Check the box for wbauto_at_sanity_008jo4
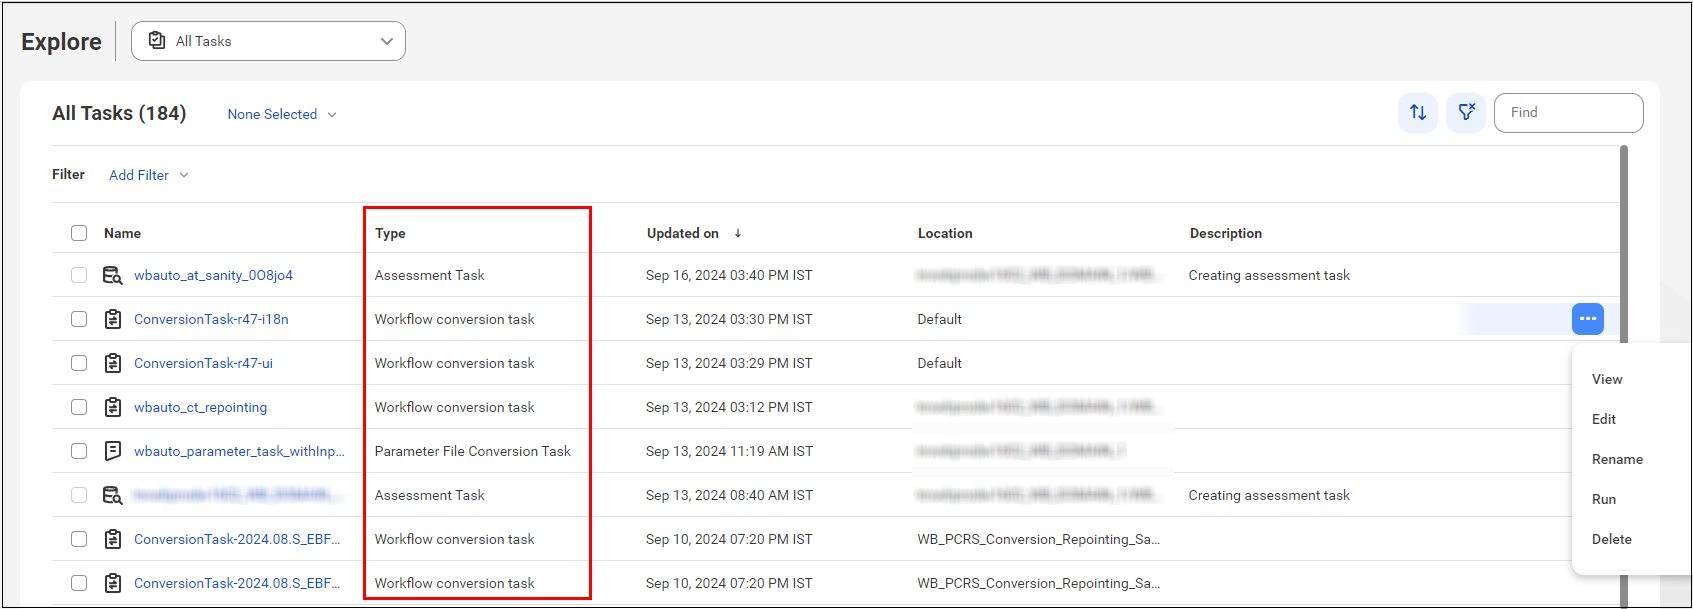 [79, 275]
